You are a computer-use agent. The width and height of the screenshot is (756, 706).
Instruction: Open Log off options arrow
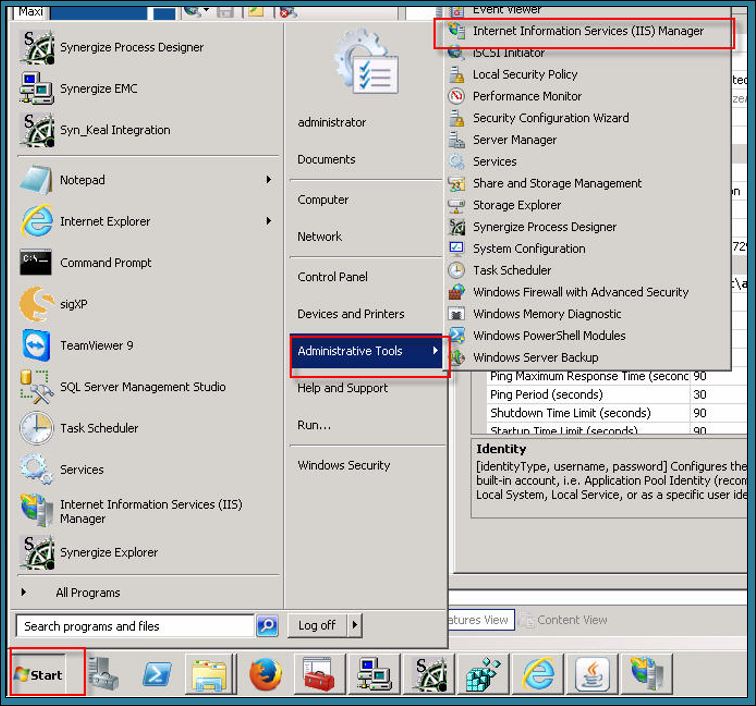pyautogui.click(x=355, y=625)
